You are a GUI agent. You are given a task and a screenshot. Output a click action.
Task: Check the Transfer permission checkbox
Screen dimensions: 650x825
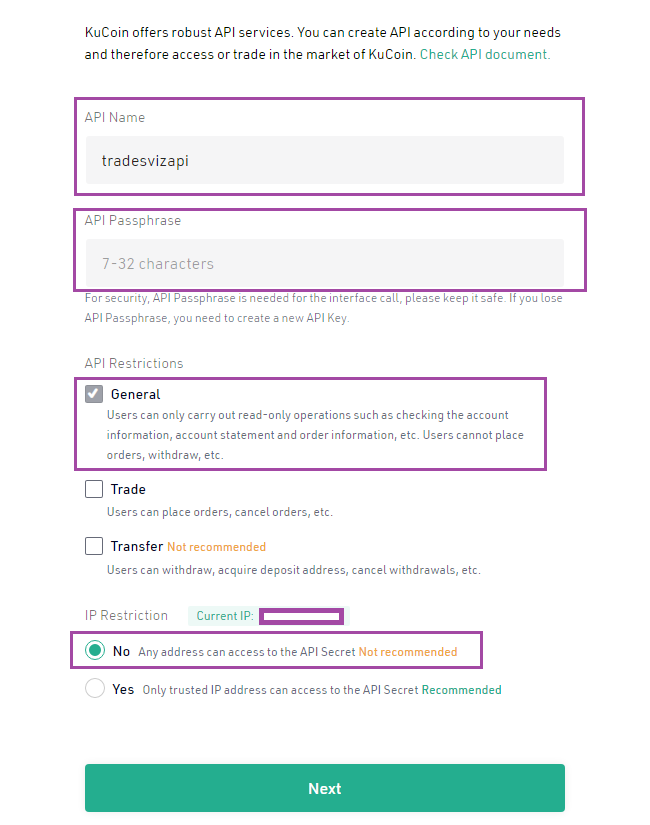click(x=94, y=546)
